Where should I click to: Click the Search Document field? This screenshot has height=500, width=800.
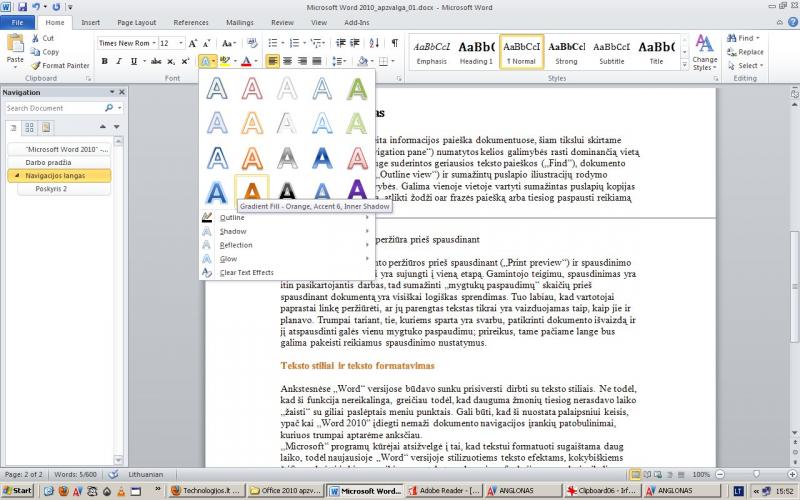pyautogui.click(x=54, y=108)
